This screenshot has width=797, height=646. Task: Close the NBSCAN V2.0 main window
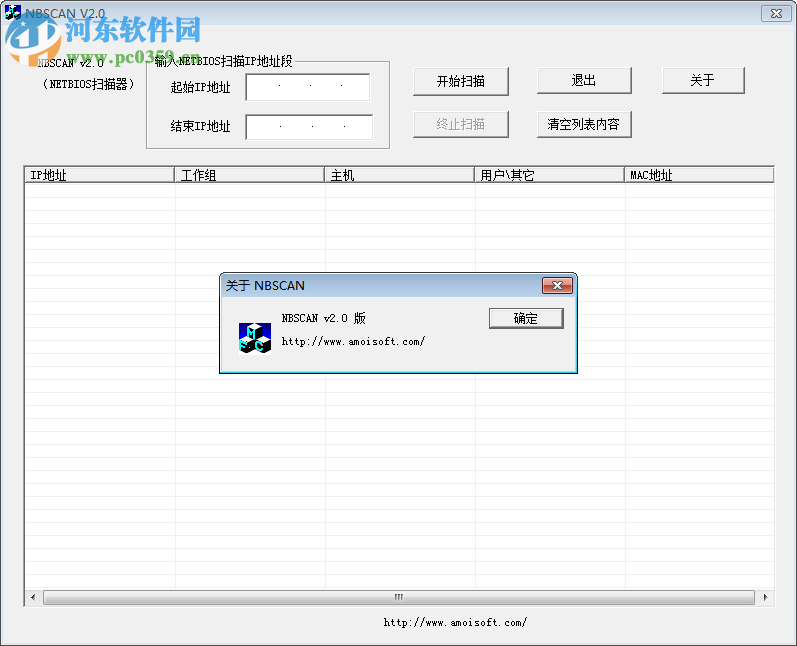click(x=776, y=14)
